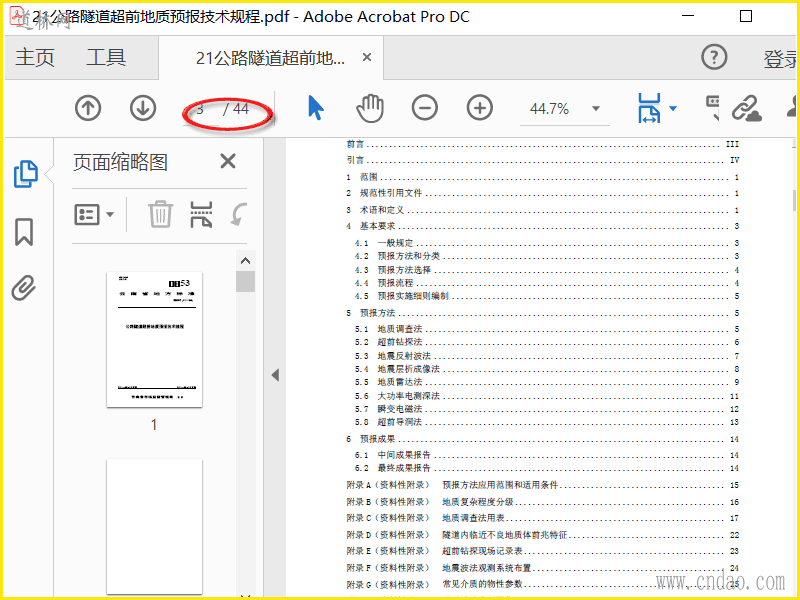
Task: Click the 附录 A 预报方法应用范围 entry
Action: tap(542, 485)
